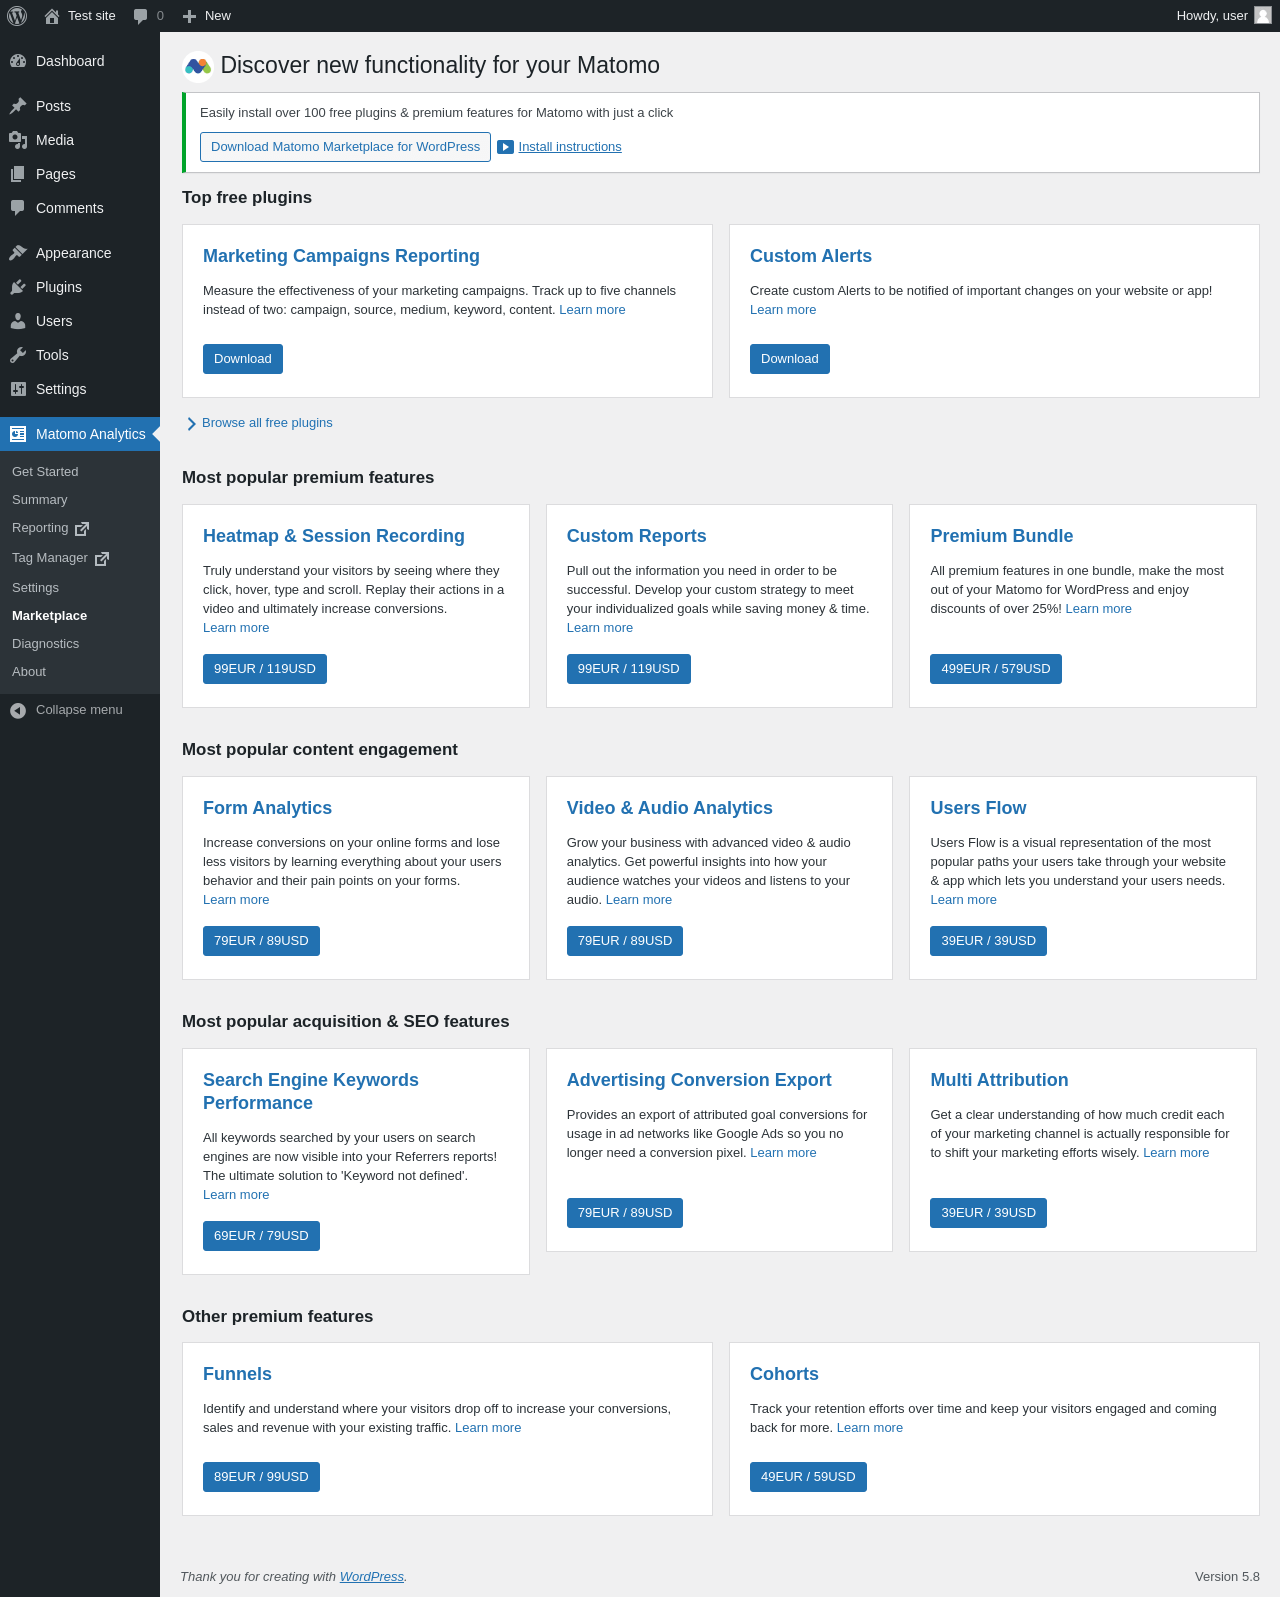Image resolution: width=1280 pixels, height=1597 pixels.
Task: Click the 499EUR / 579USD Premium Bundle button
Action: [x=996, y=669]
